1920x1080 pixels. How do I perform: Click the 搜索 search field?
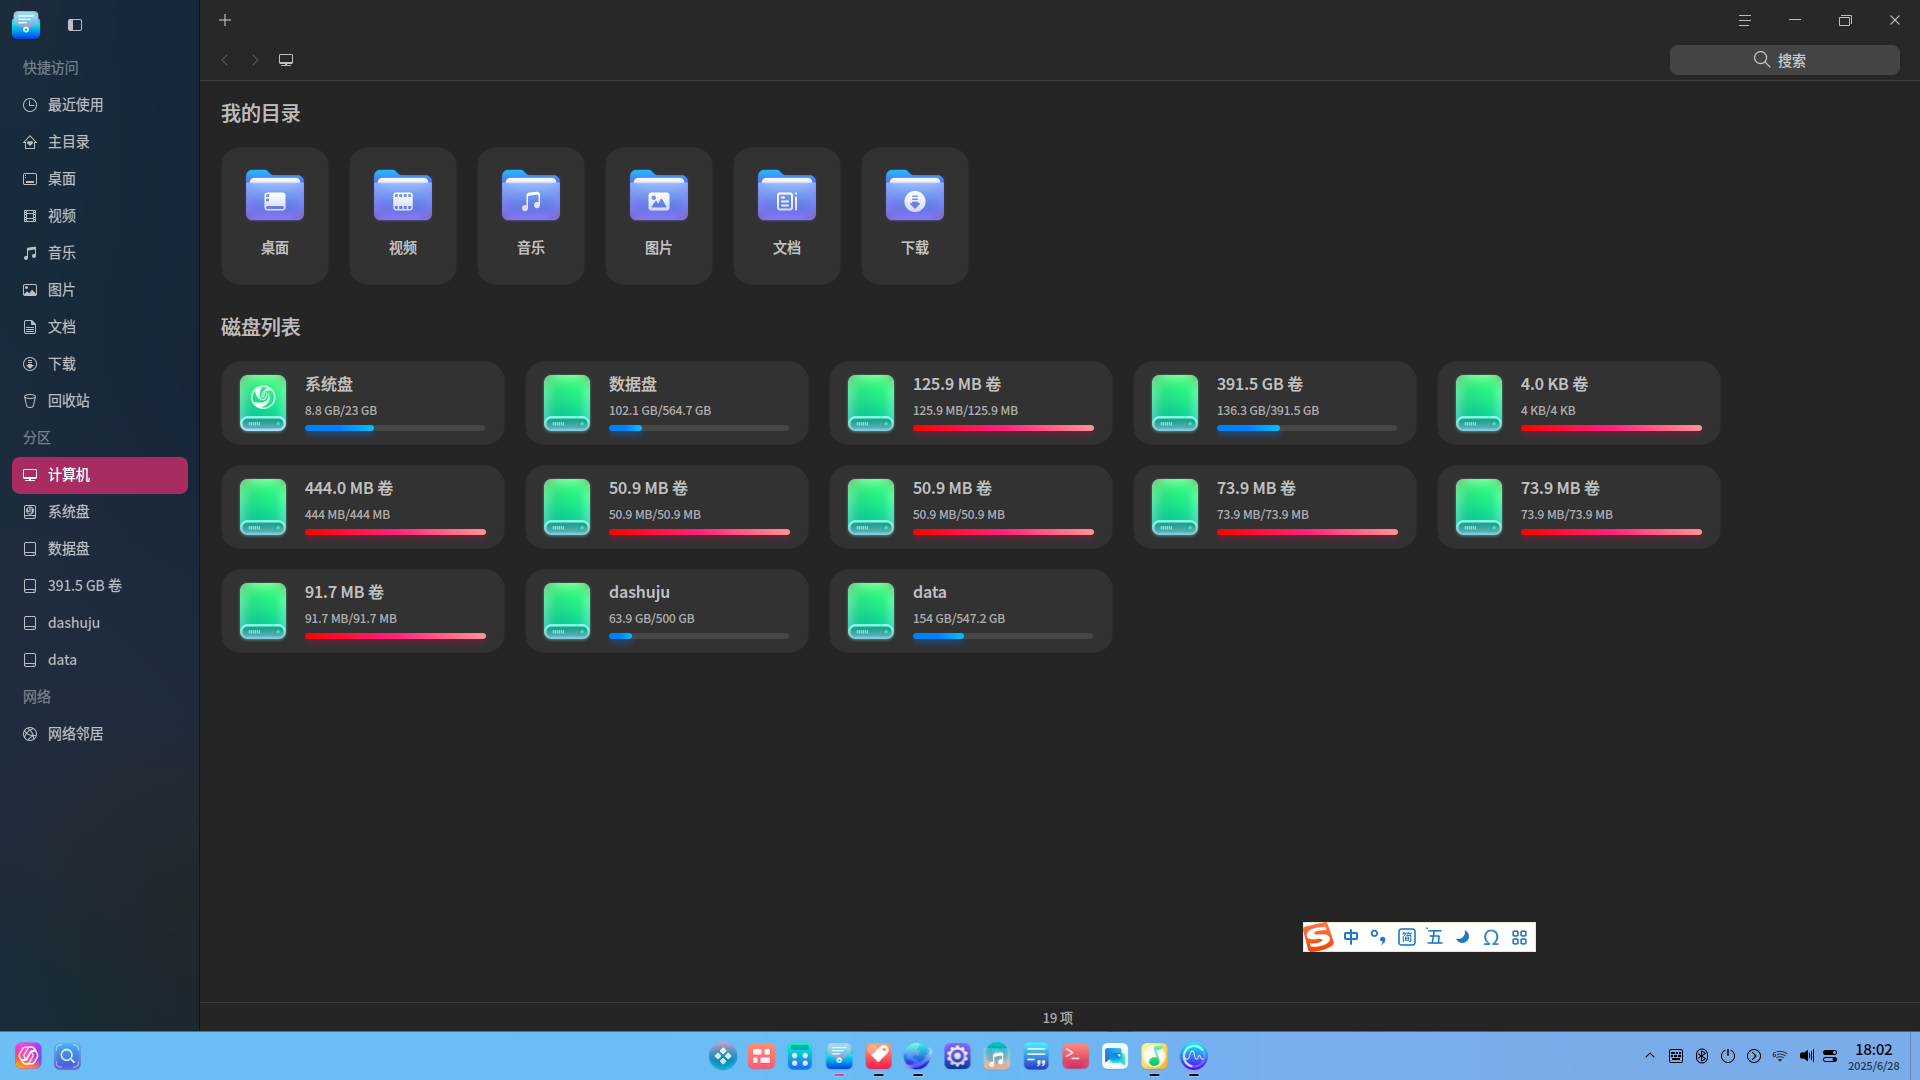[1784, 60]
